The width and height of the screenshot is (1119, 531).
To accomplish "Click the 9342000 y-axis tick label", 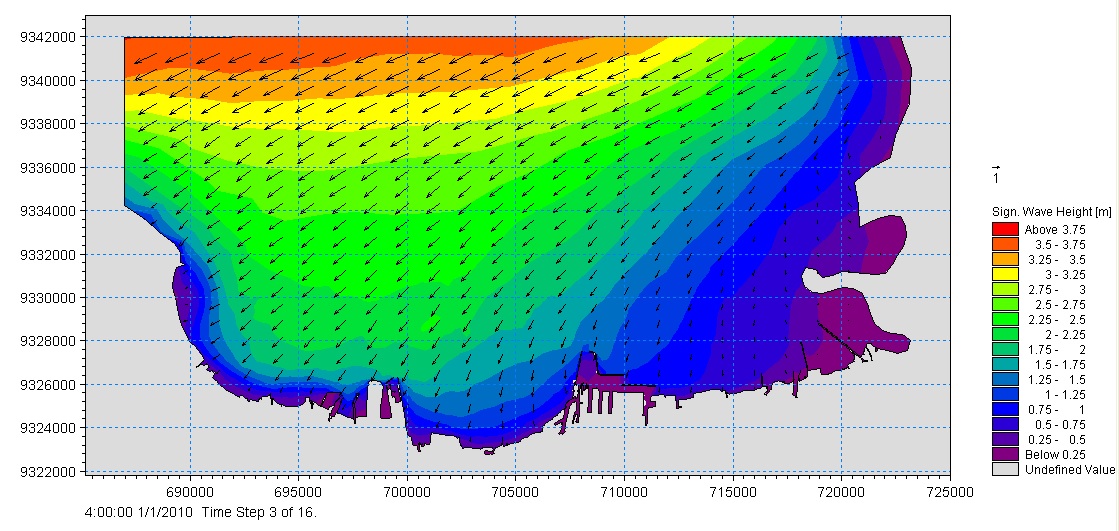I will pos(47,37).
